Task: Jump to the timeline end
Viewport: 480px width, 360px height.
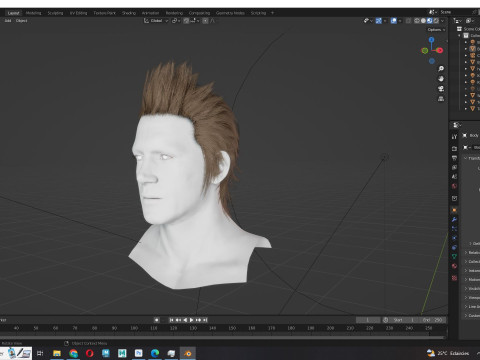Action: pos(205,320)
